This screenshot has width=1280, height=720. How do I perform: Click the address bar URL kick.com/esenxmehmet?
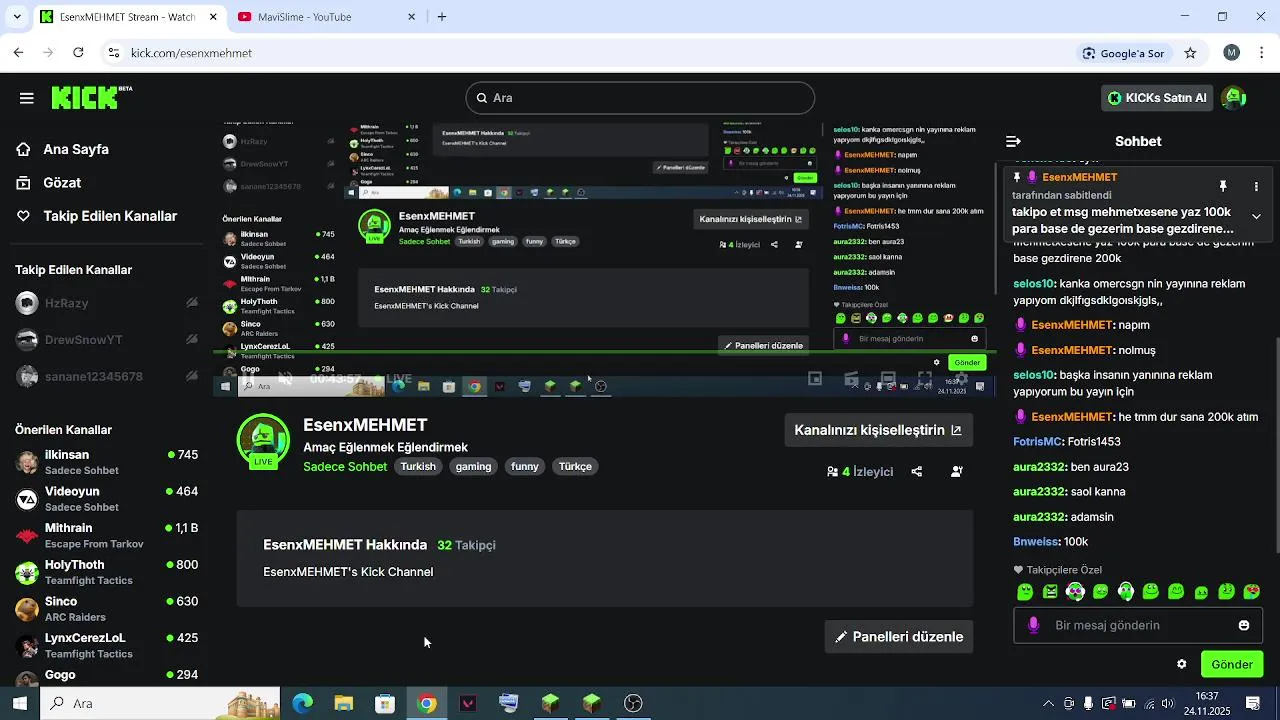pyautogui.click(x=191, y=53)
